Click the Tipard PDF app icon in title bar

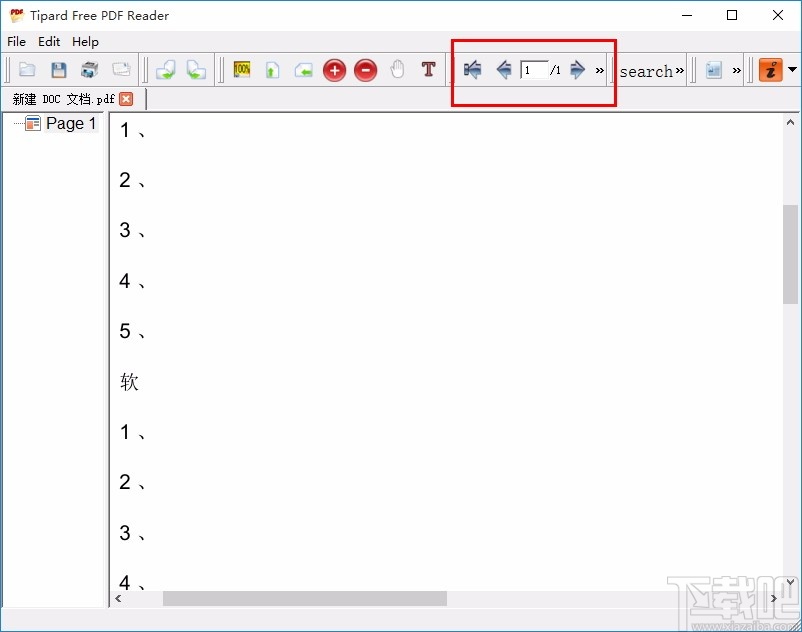coord(17,15)
